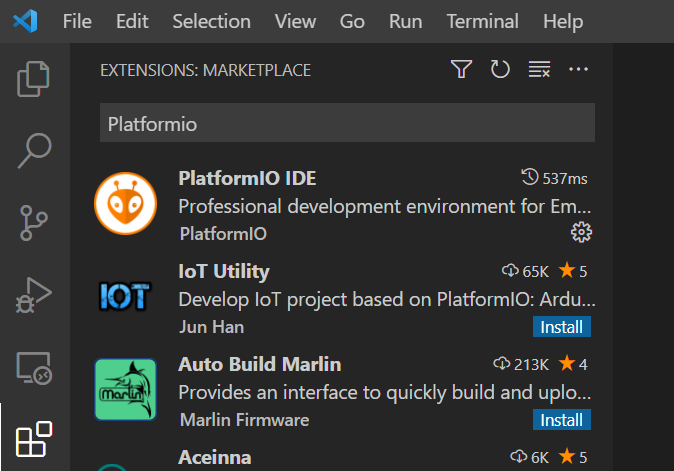Click IoT Utility's 5 star rating

point(573,271)
